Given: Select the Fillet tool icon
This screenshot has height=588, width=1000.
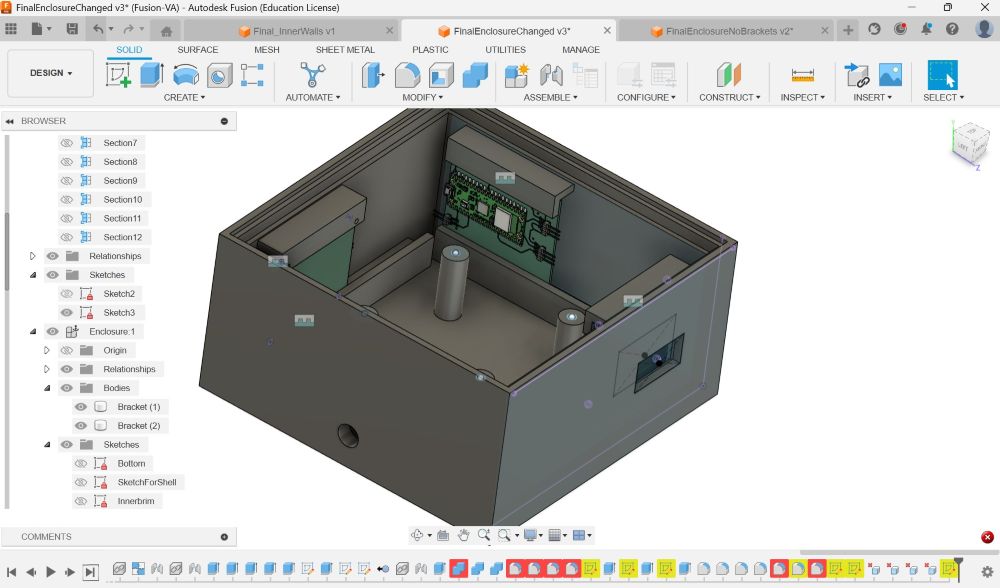Looking at the screenshot, I should pyautogui.click(x=407, y=75).
